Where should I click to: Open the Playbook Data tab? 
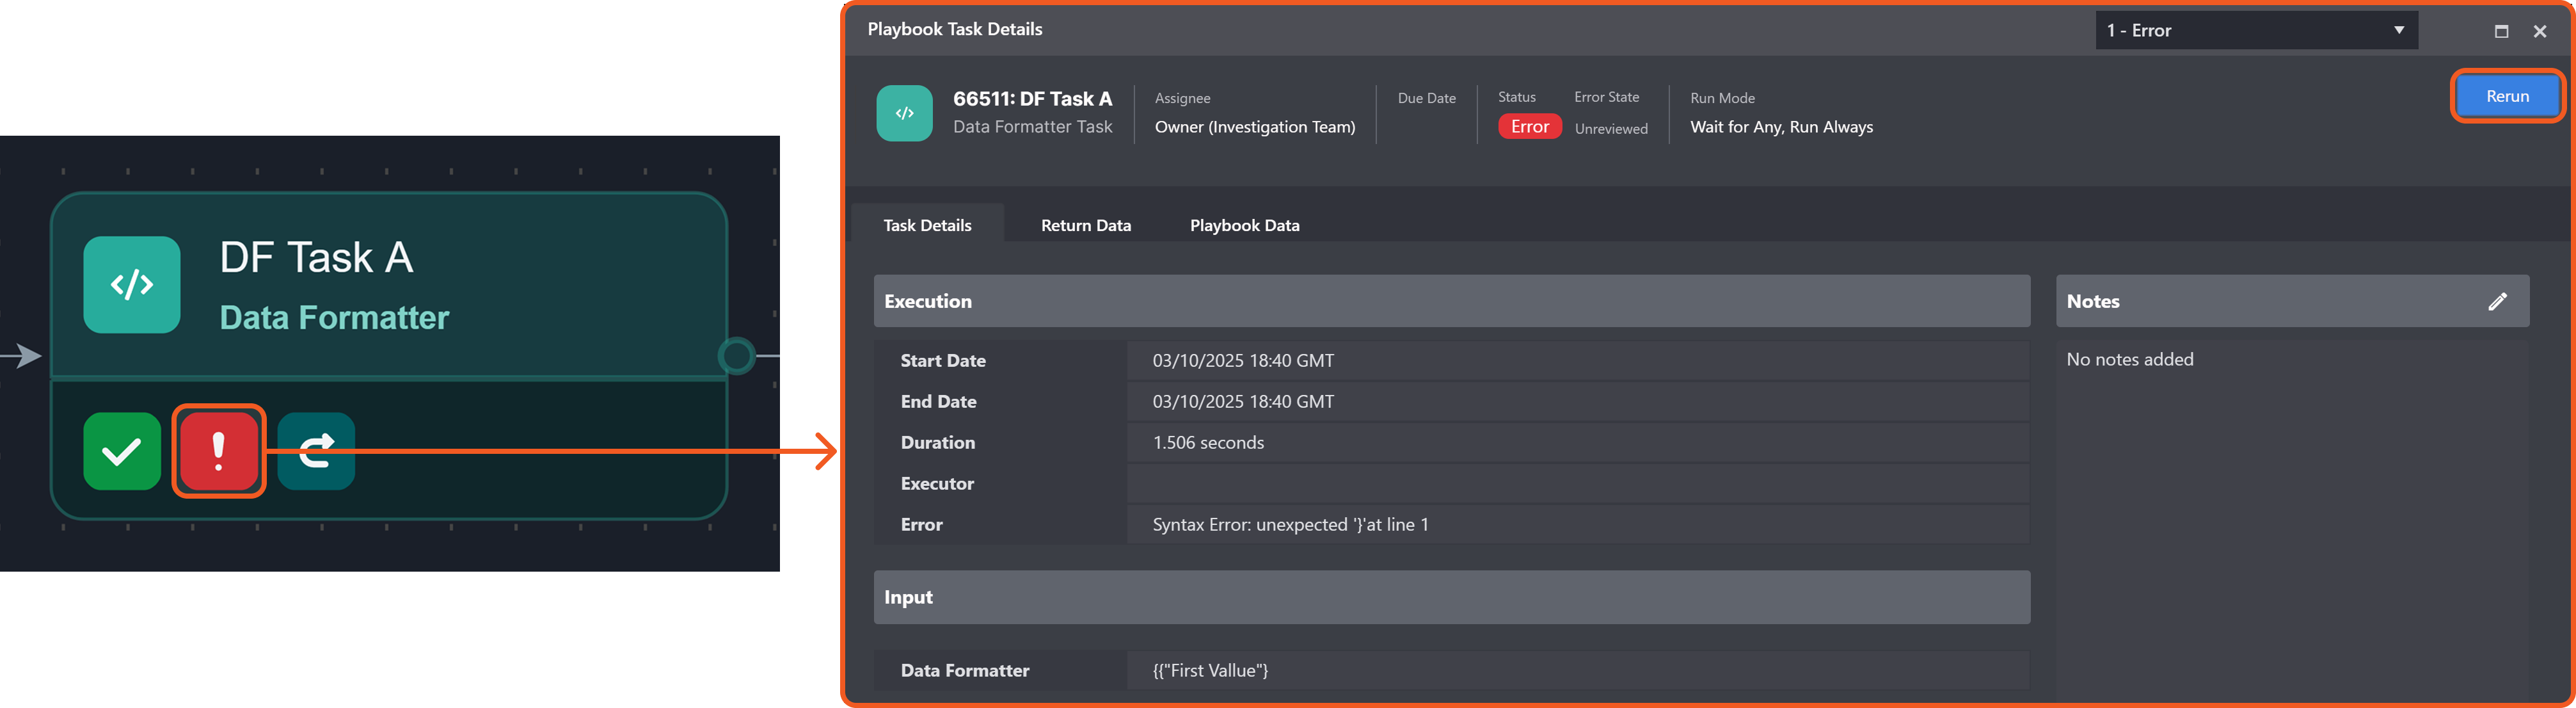[1244, 225]
